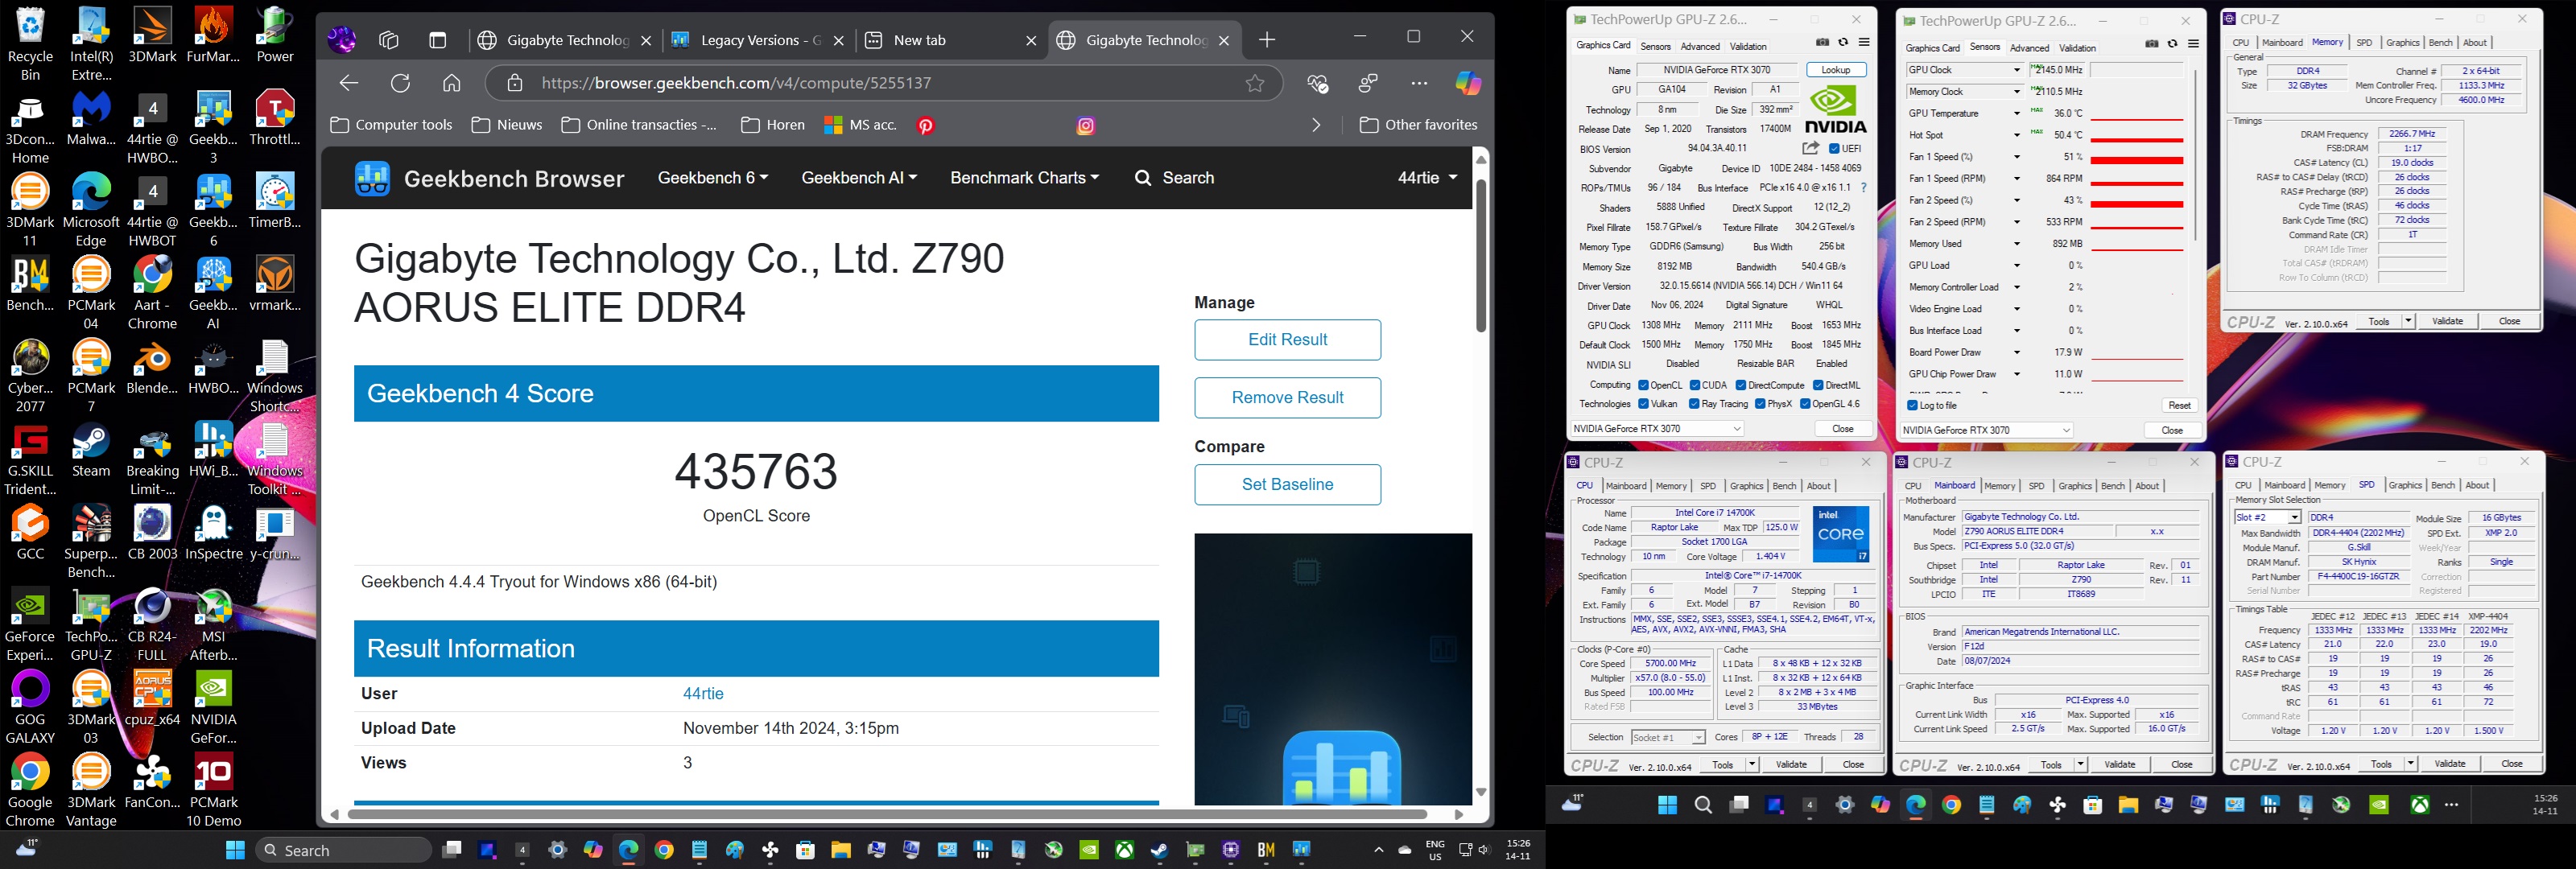Toggle the DirectCompute checkbox in GPU-Z
Viewport: 2576px width, 869px height.
pyautogui.click(x=1741, y=385)
